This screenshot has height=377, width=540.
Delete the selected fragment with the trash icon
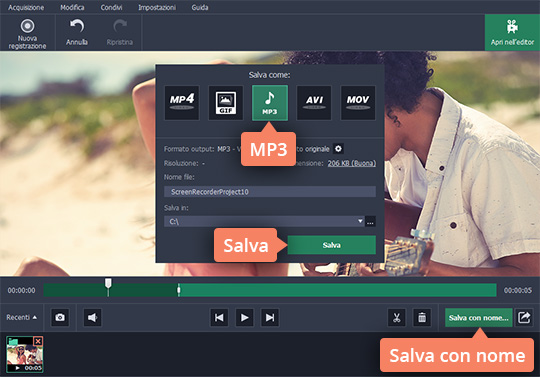[422, 317]
